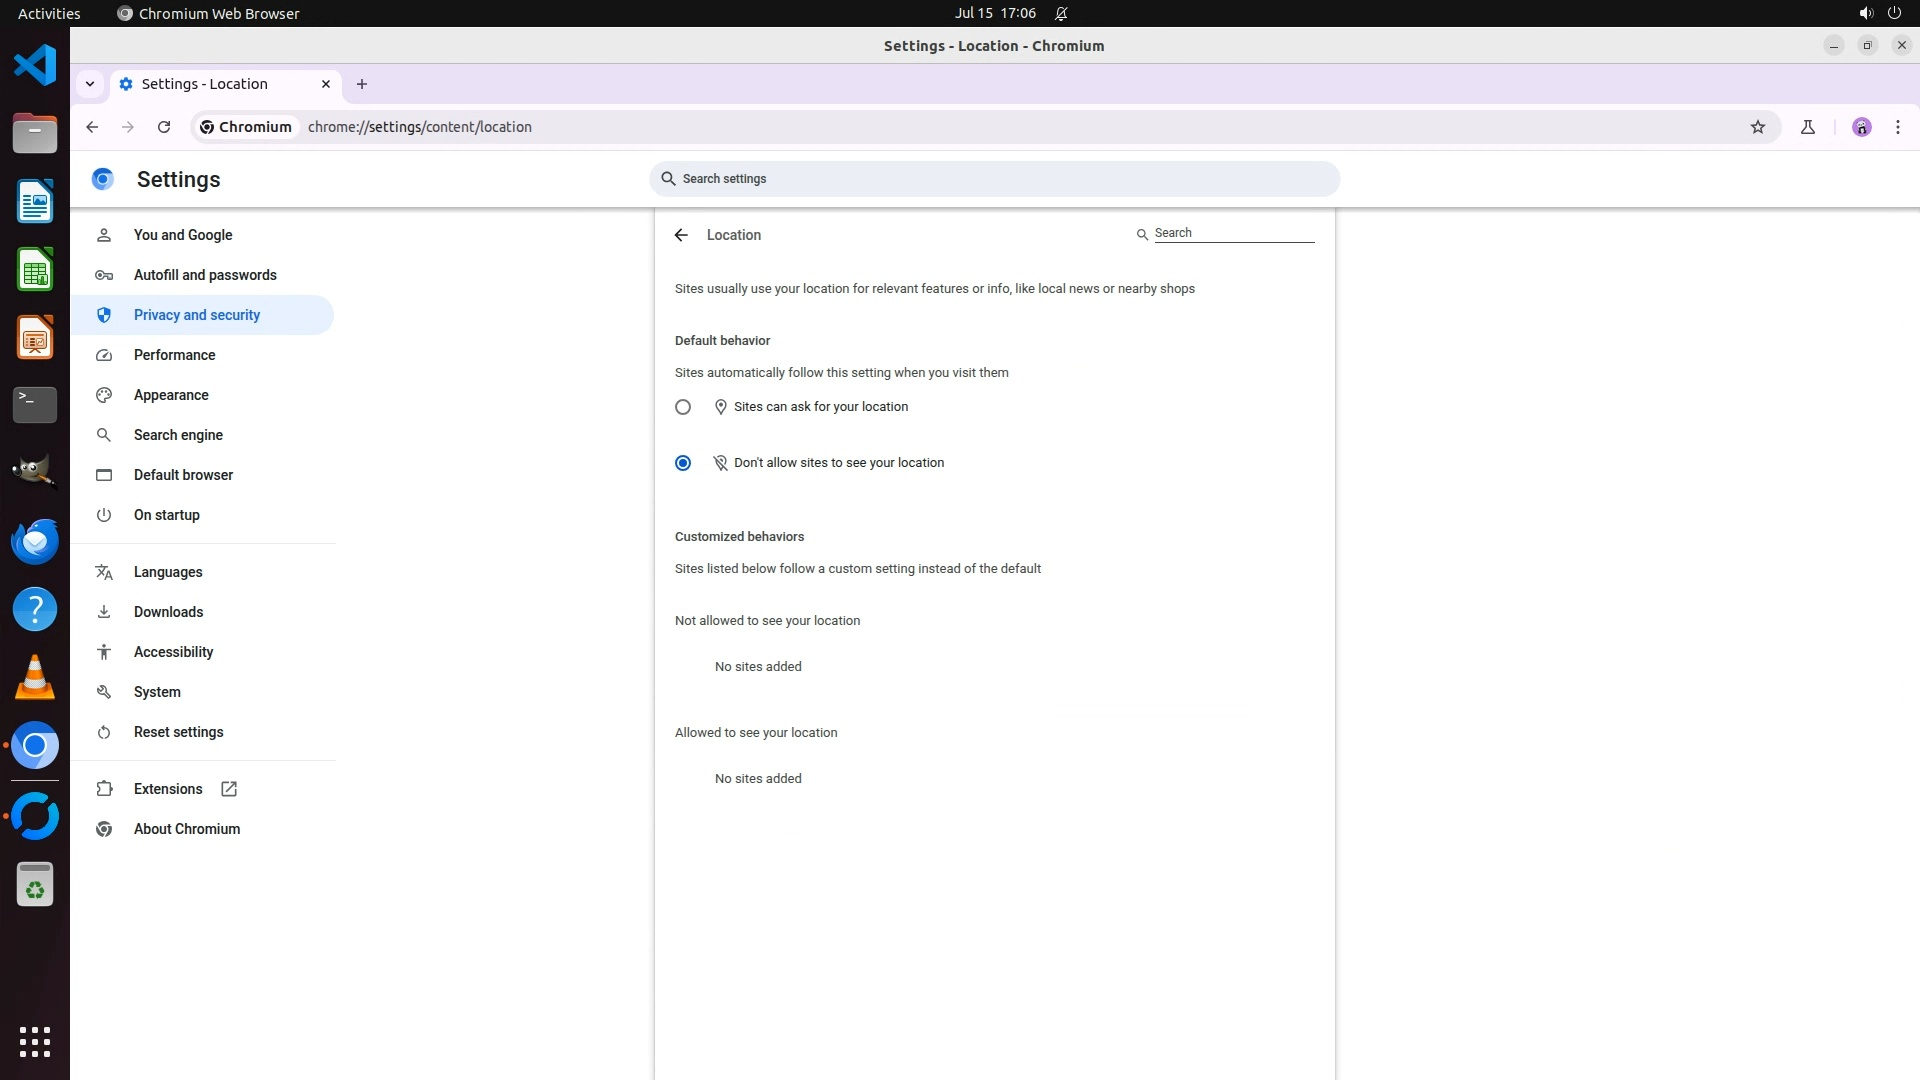The image size is (1920, 1080).
Task: Select "Don't allow sites to see your location"
Action: coord(683,463)
